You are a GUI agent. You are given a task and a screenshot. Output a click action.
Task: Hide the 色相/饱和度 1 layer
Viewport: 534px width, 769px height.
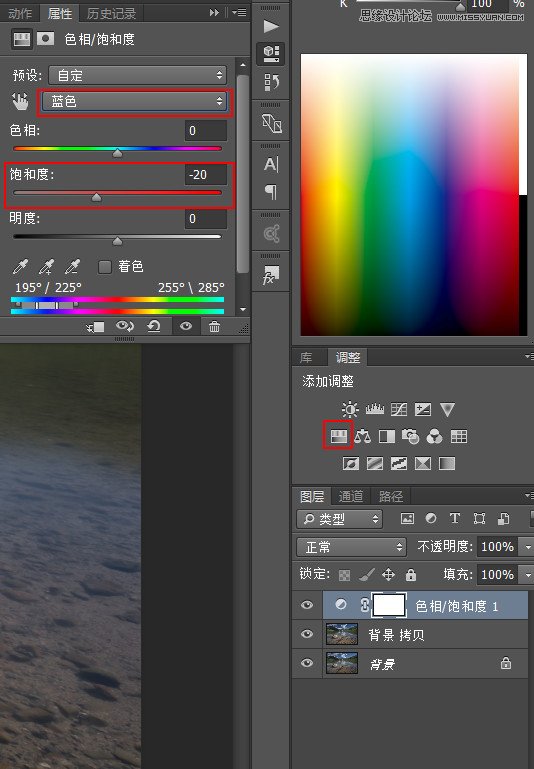(307, 605)
